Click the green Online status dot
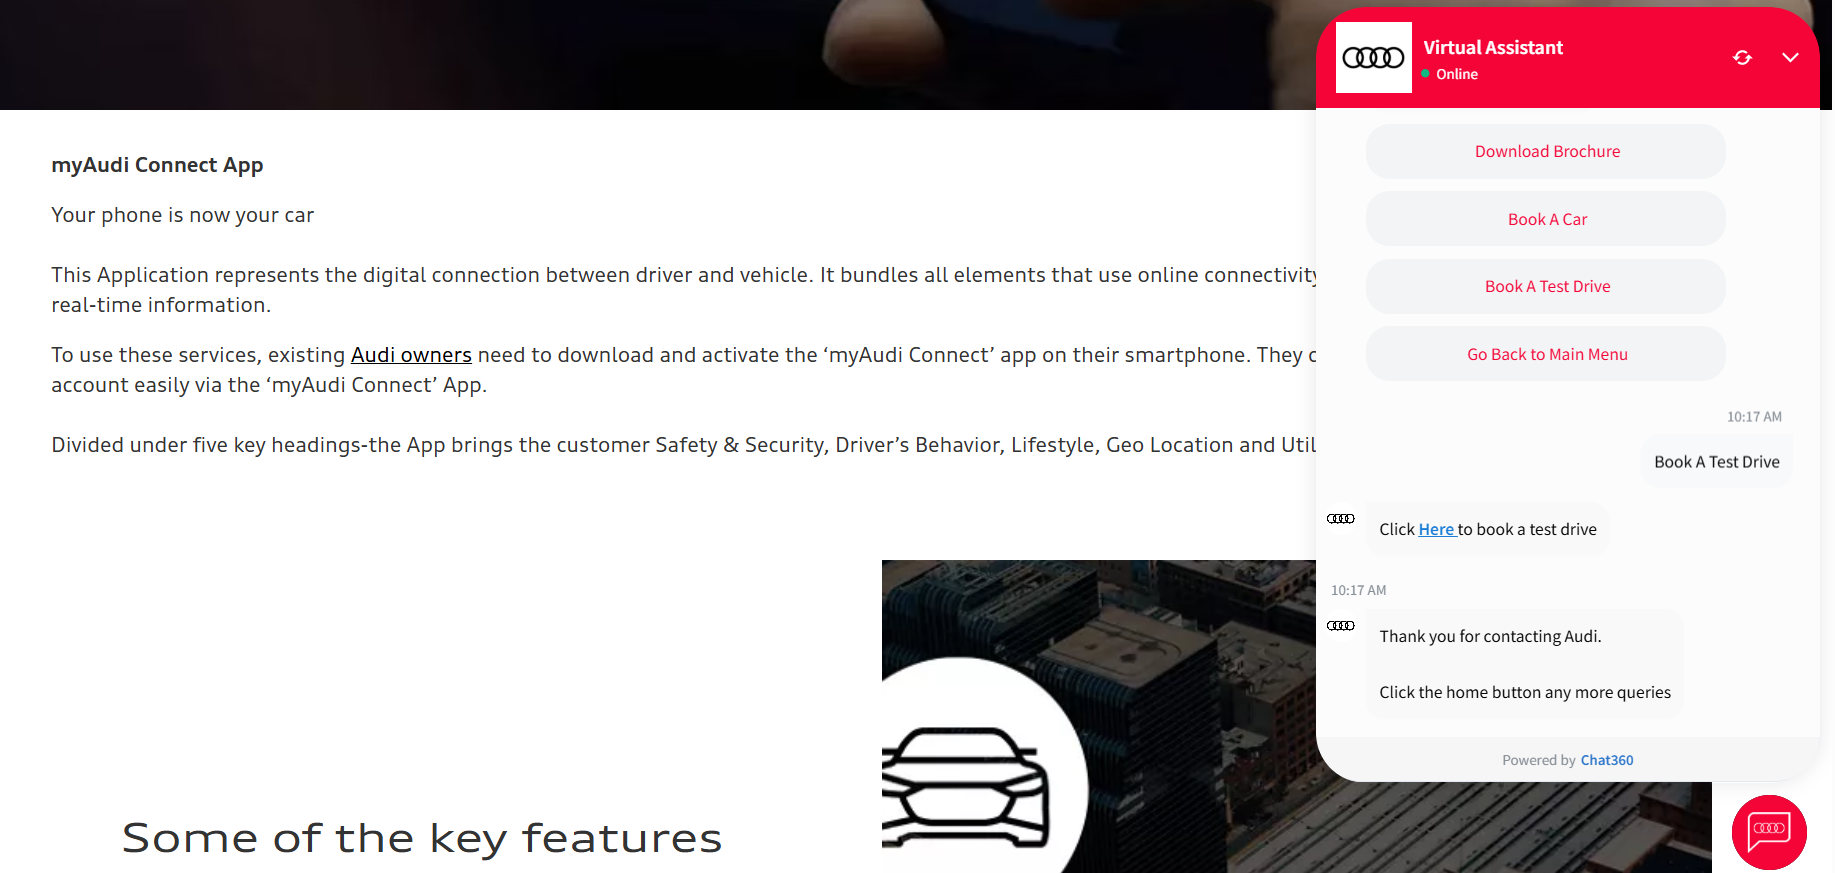 click(x=1426, y=73)
